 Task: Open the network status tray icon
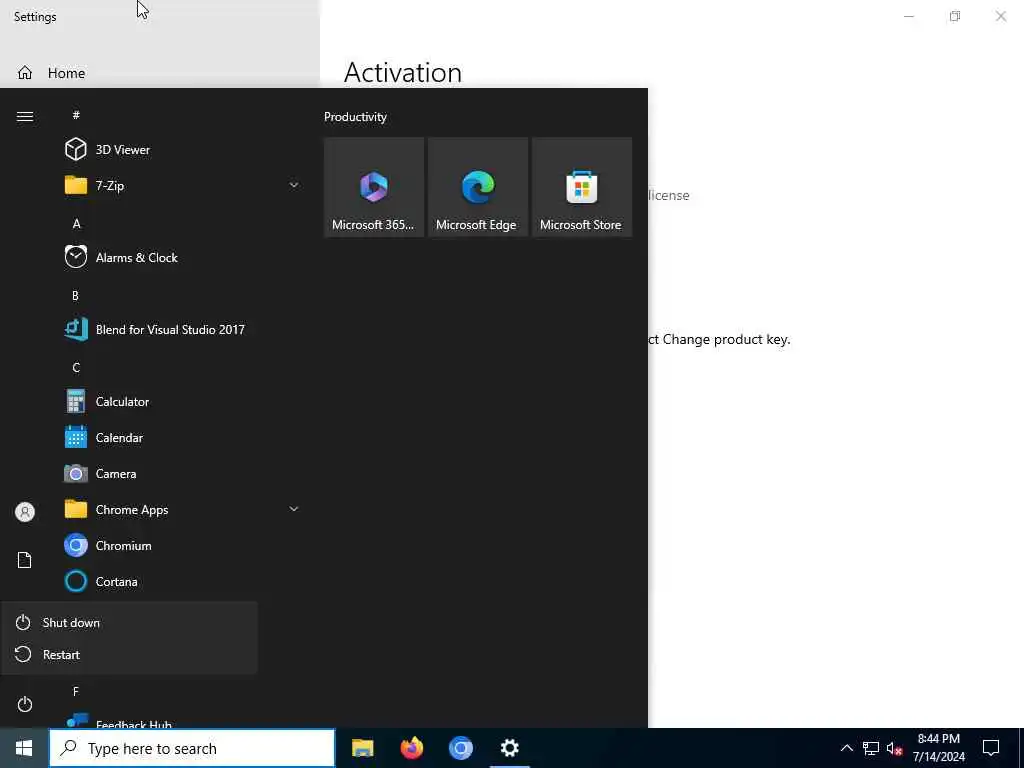[x=871, y=748]
